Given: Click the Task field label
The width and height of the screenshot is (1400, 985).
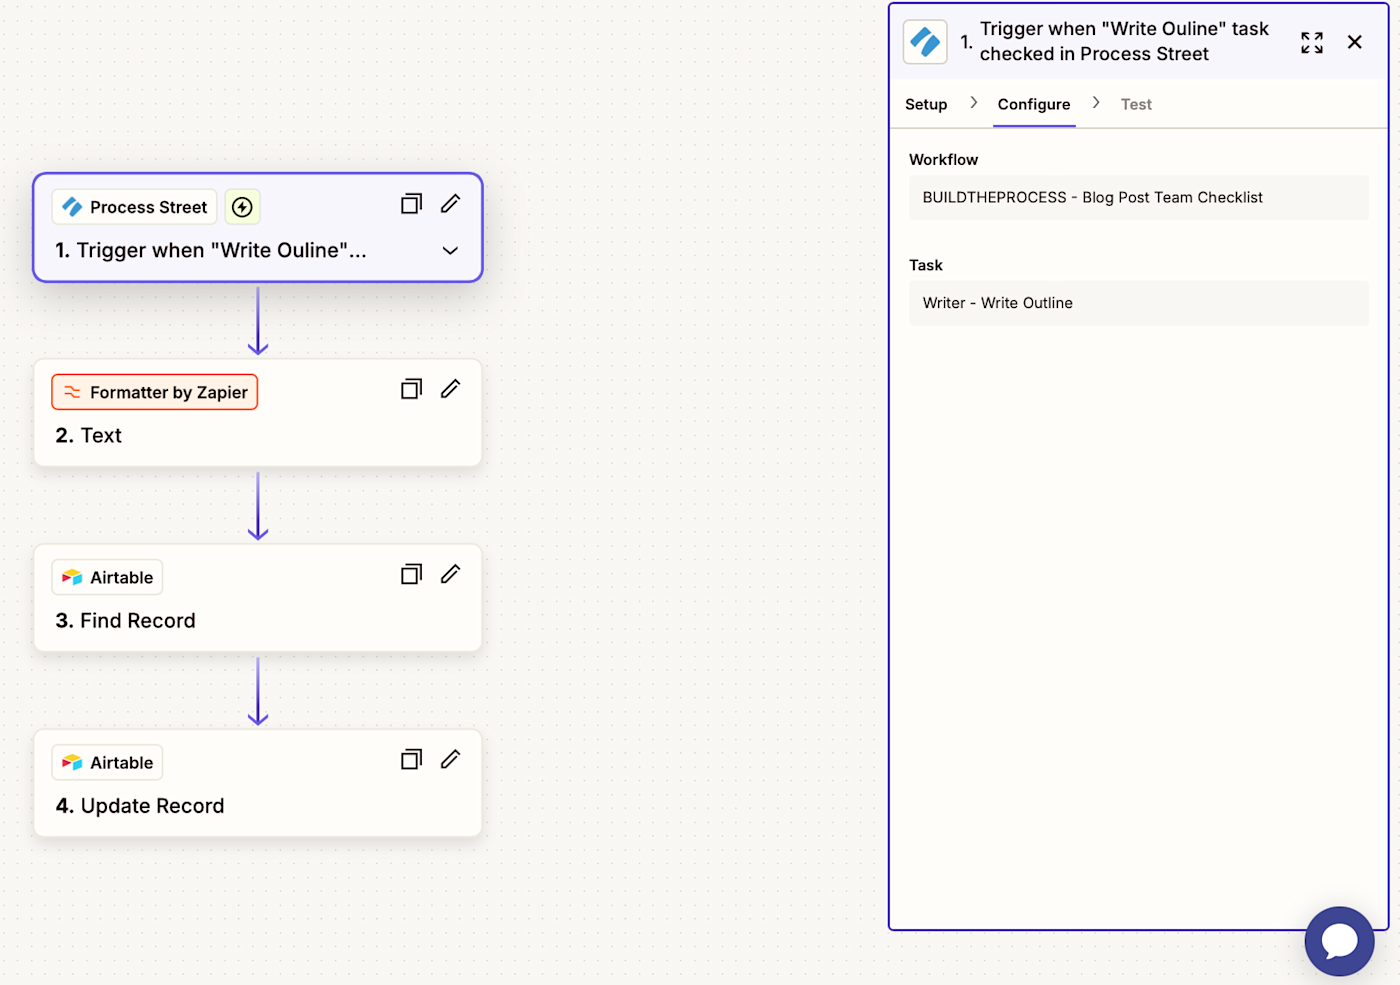Looking at the screenshot, I should pos(926,265).
